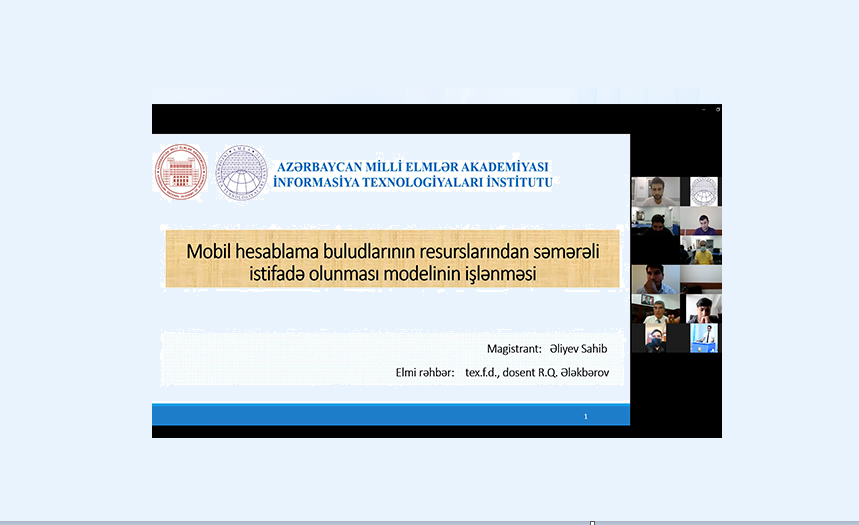859x525 pixels.
Task: Select participant wearing dark face mask
Action: 655,338
